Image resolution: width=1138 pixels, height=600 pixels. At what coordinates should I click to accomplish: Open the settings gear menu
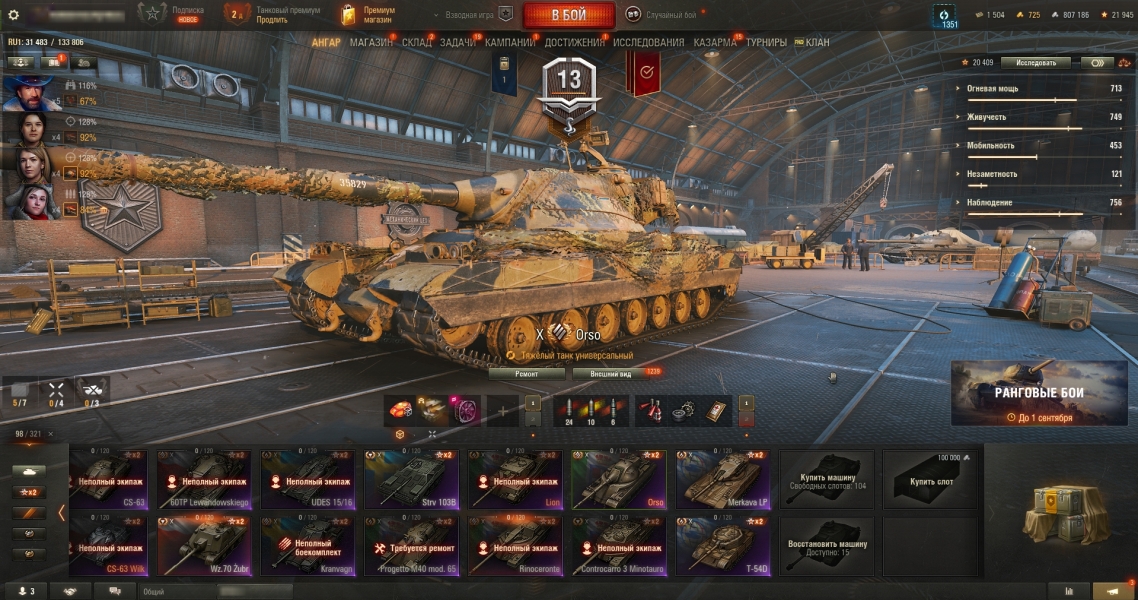tap(13, 14)
